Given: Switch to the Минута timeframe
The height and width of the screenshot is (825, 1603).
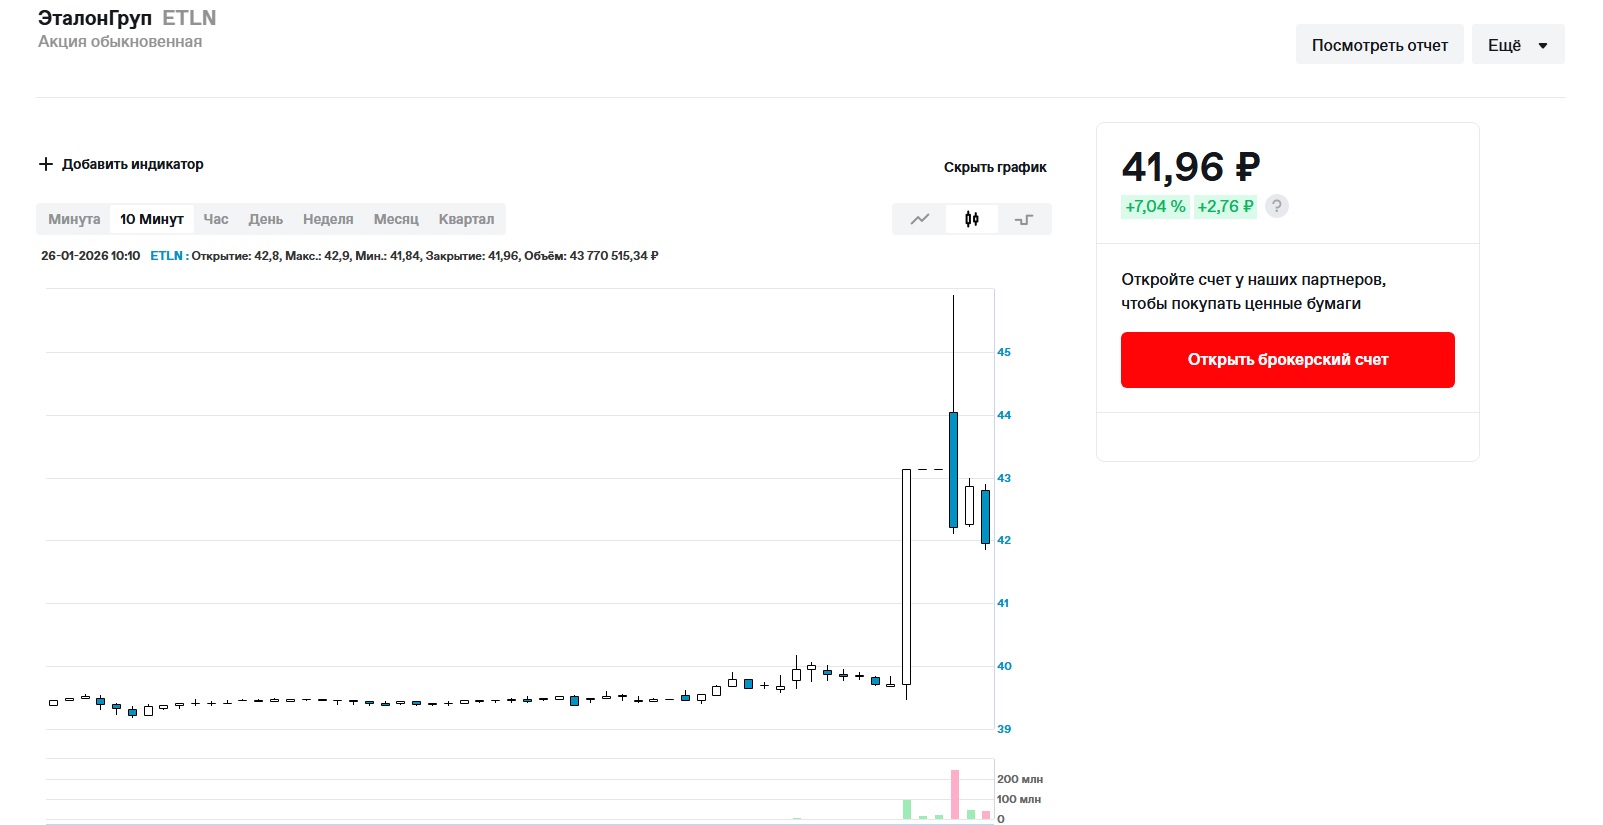Looking at the screenshot, I should (x=74, y=219).
